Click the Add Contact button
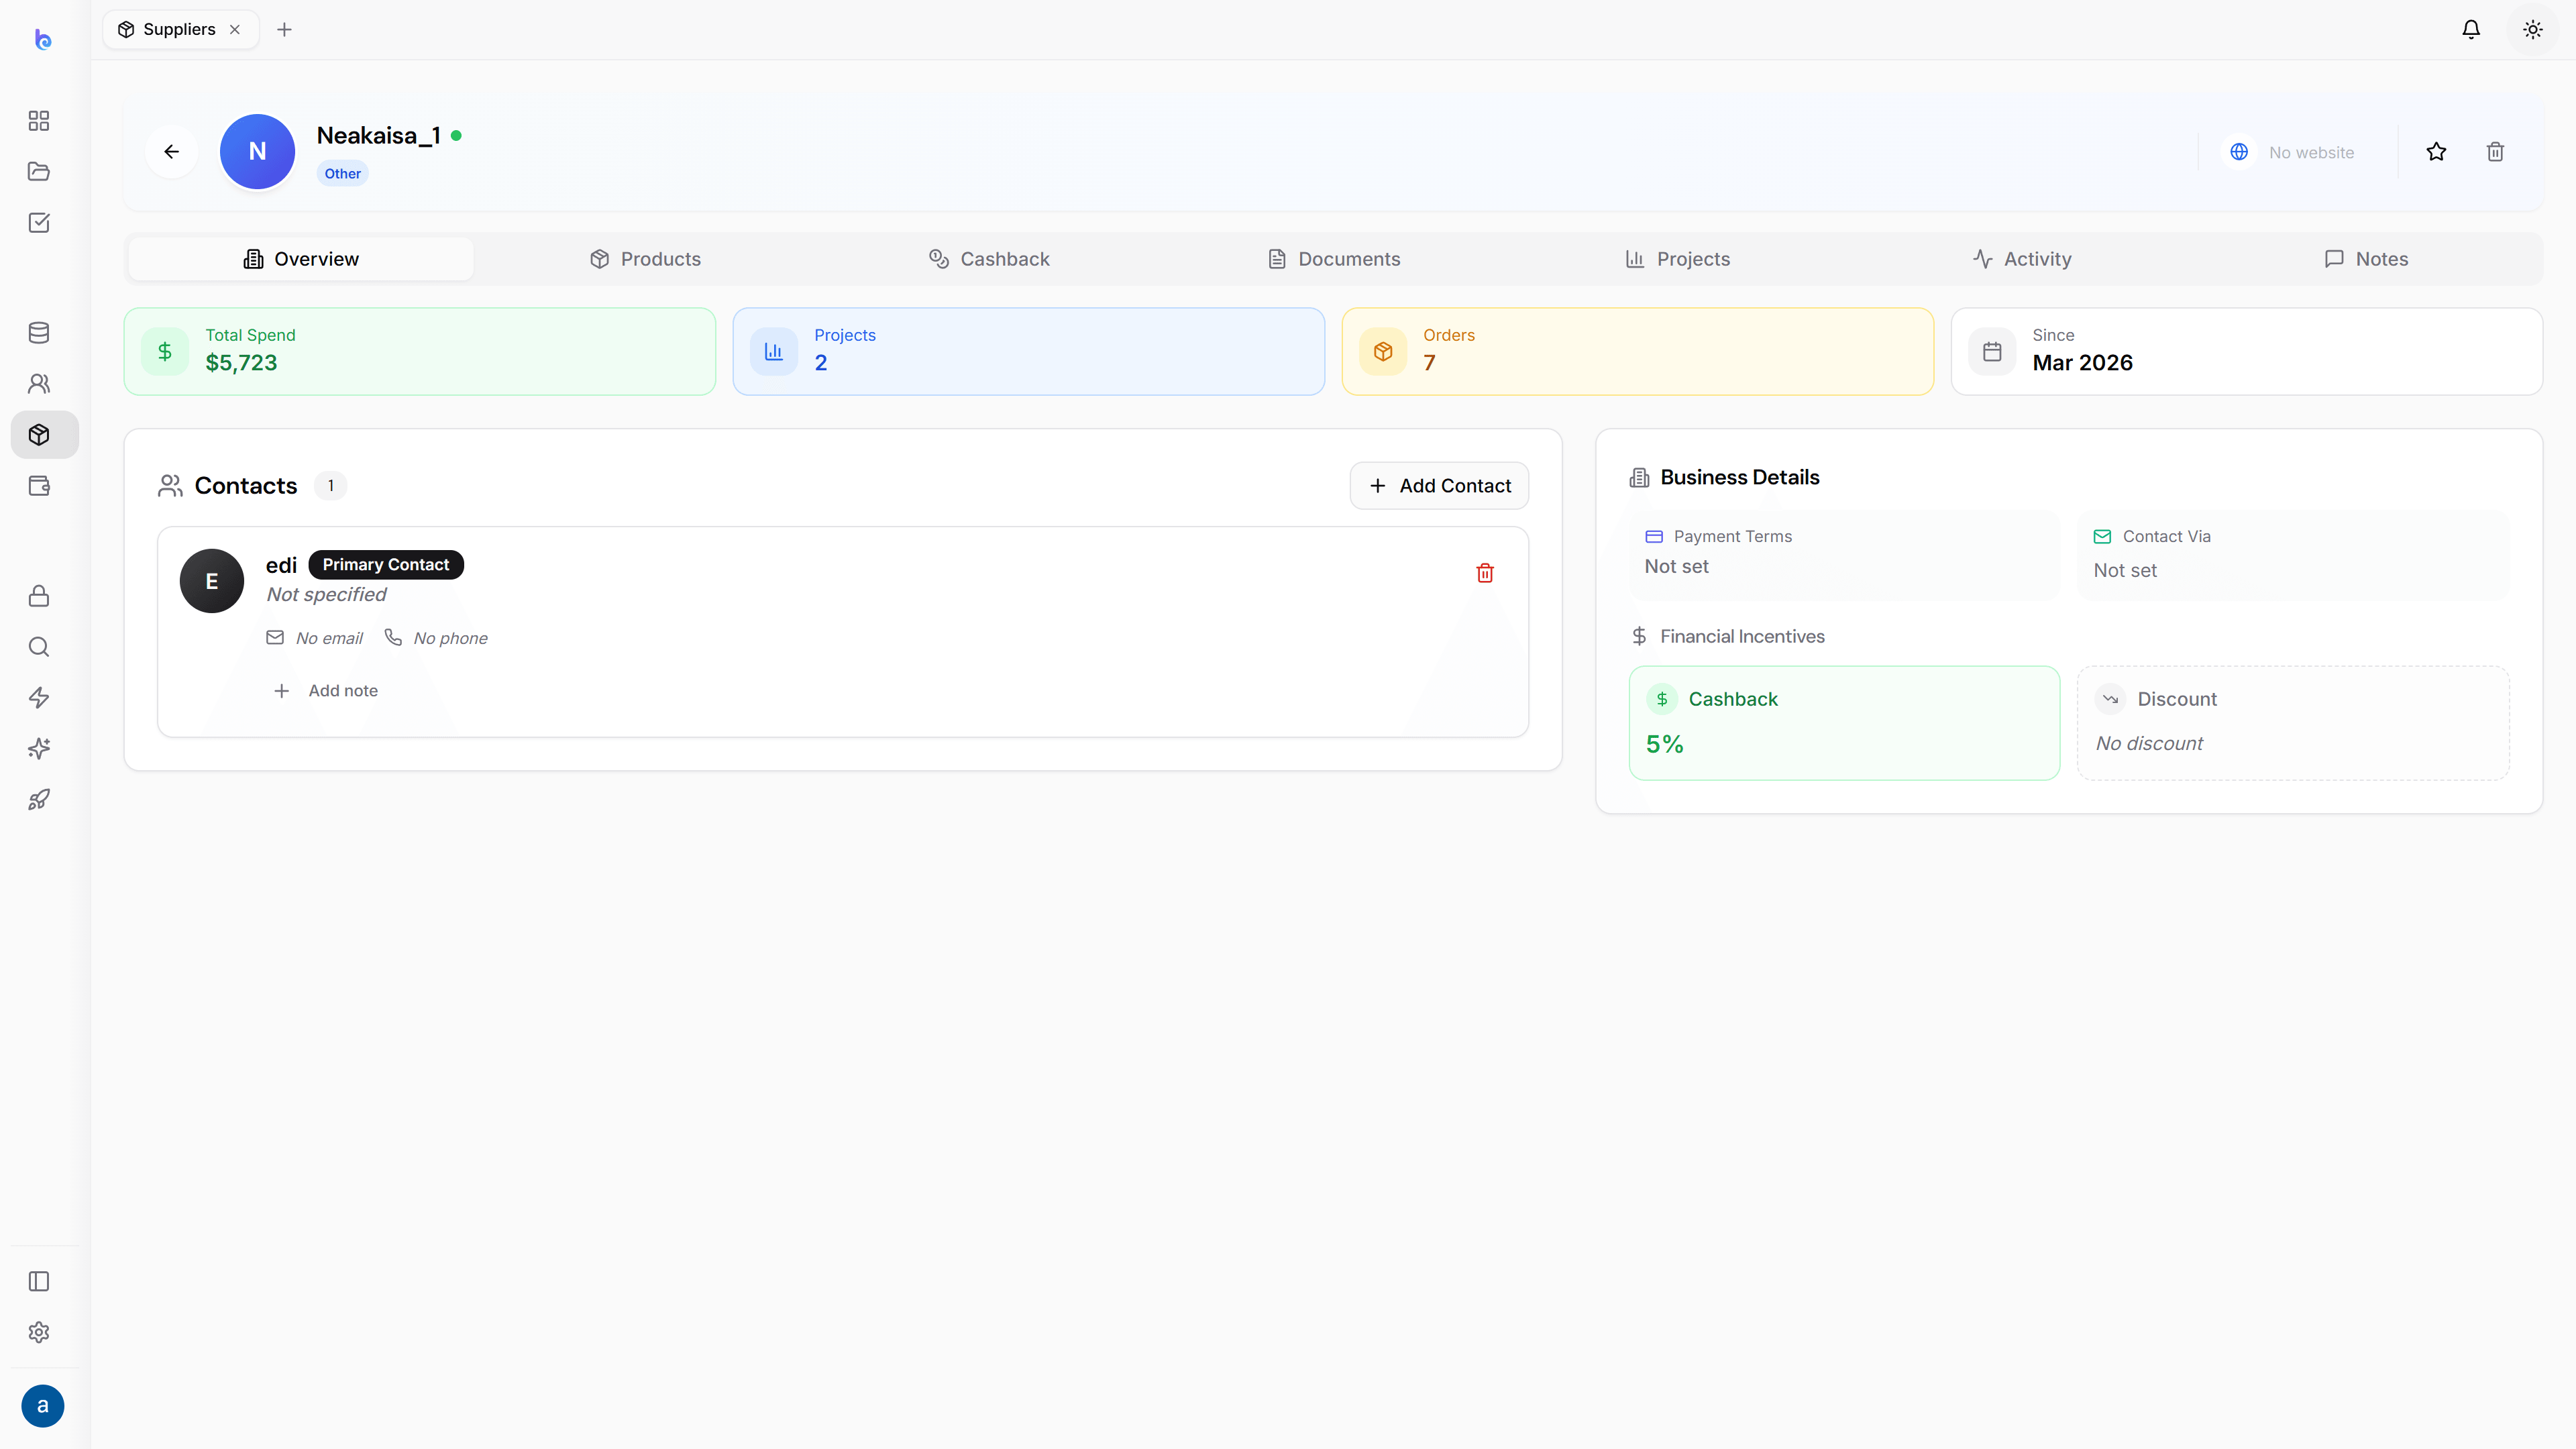Image resolution: width=2576 pixels, height=1449 pixels. (x=1439, y=486)
